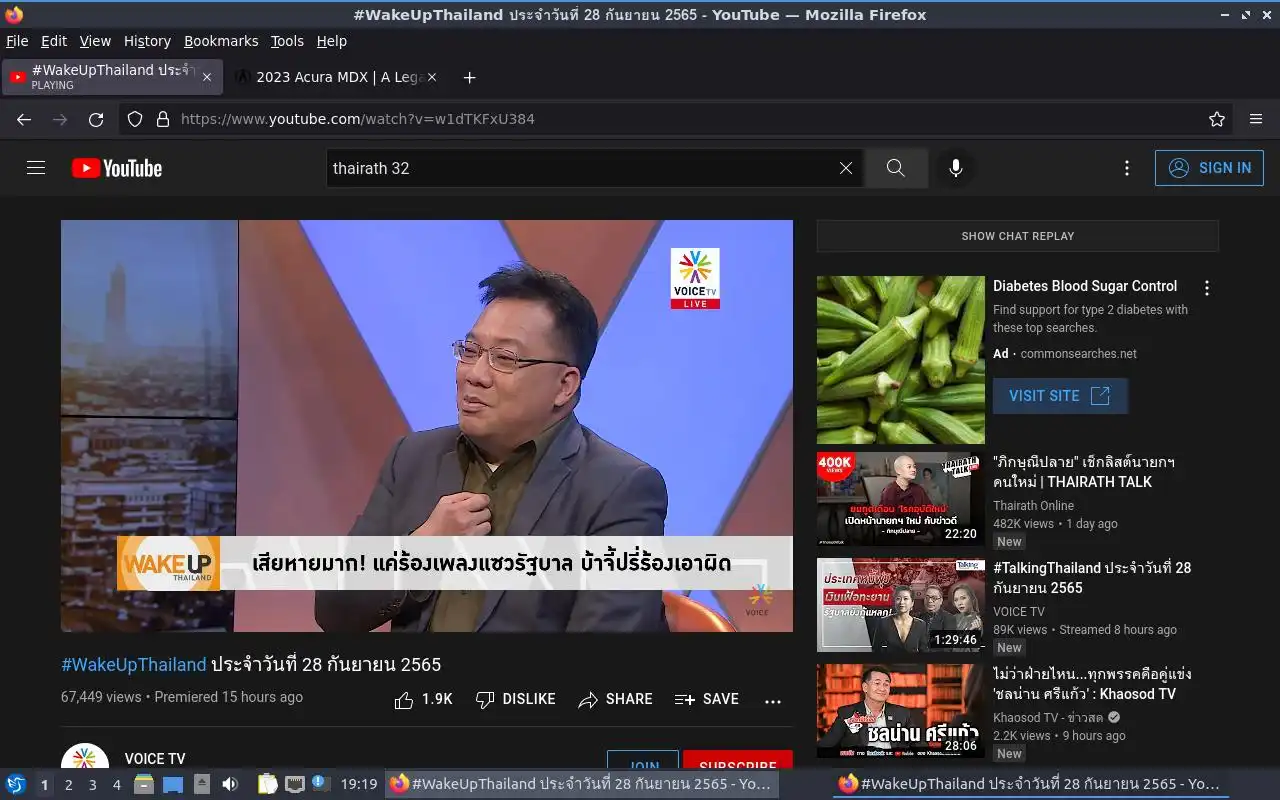Like the video showing 1.9K likes

(x=423, y=699)
